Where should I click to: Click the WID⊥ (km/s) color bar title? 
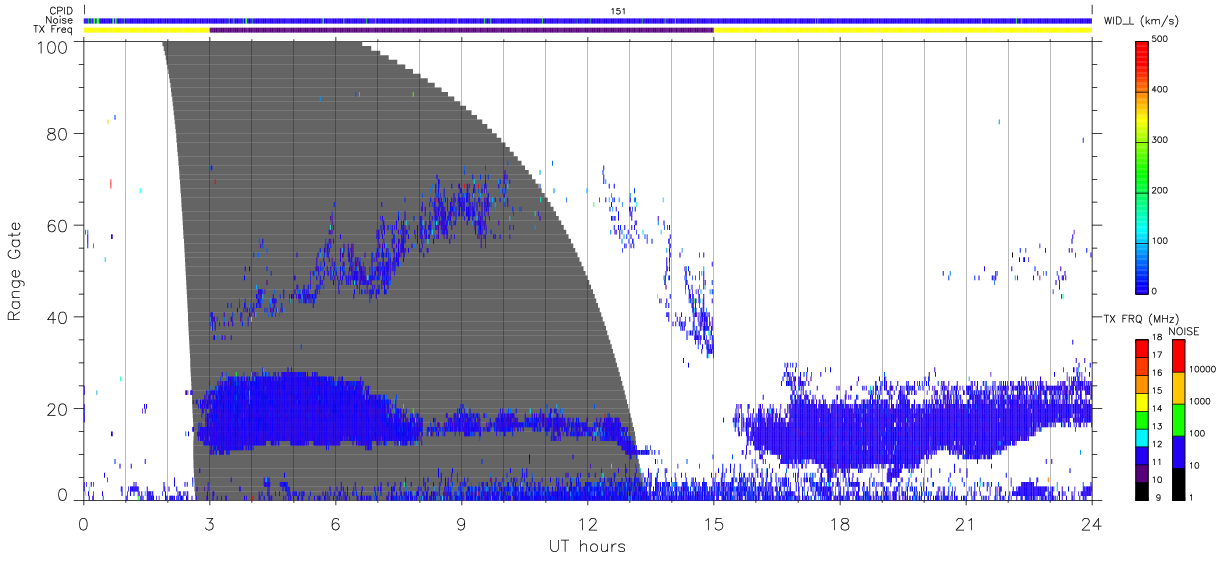1140,20
